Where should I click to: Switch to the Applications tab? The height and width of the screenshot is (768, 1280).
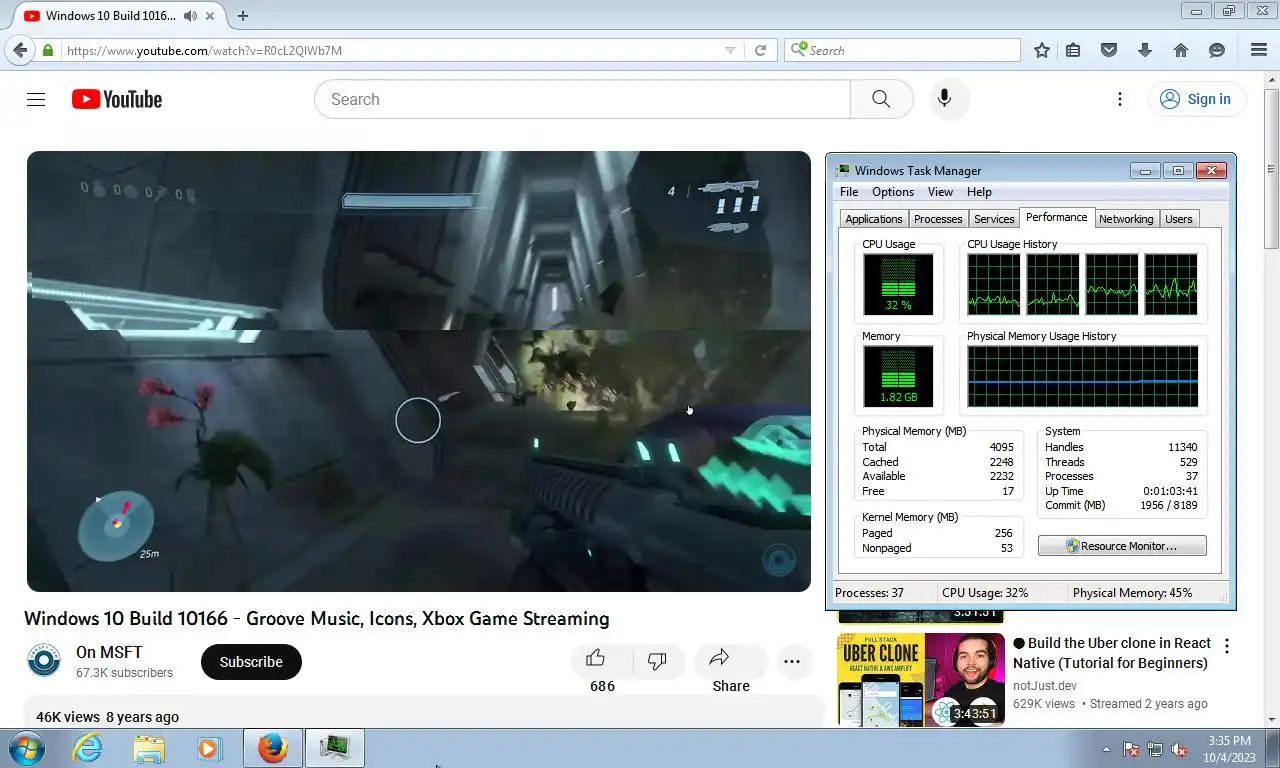pos(874,219)
